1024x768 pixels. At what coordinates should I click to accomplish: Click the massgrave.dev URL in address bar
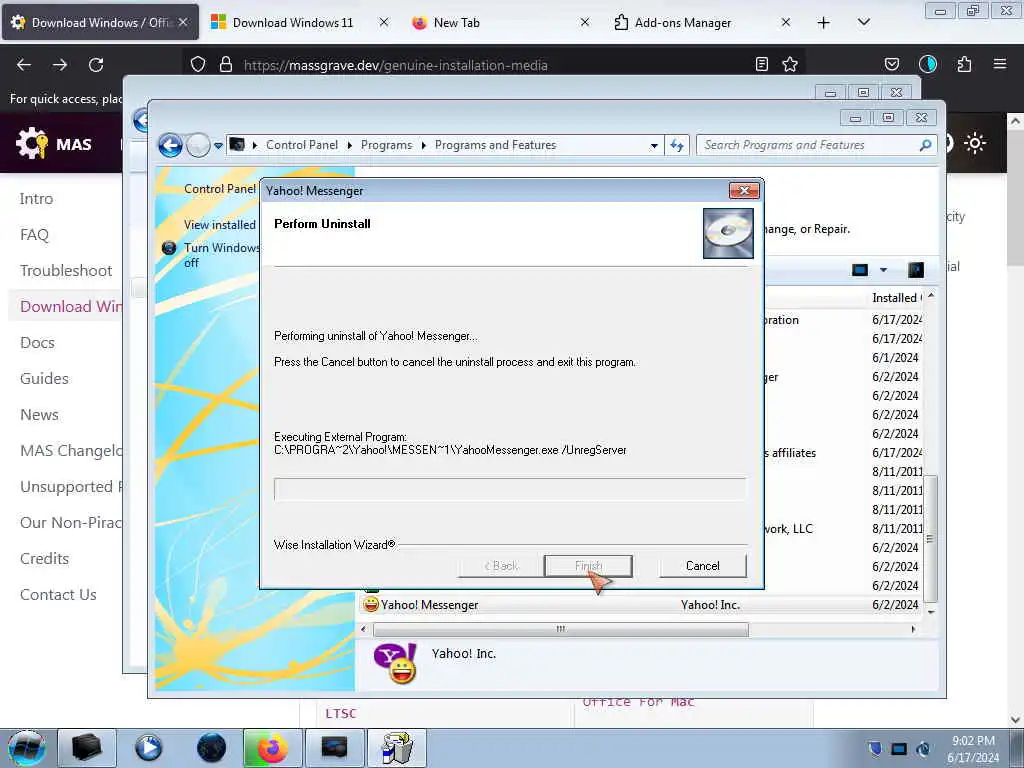pyautogui.click(x=396, y=65)
